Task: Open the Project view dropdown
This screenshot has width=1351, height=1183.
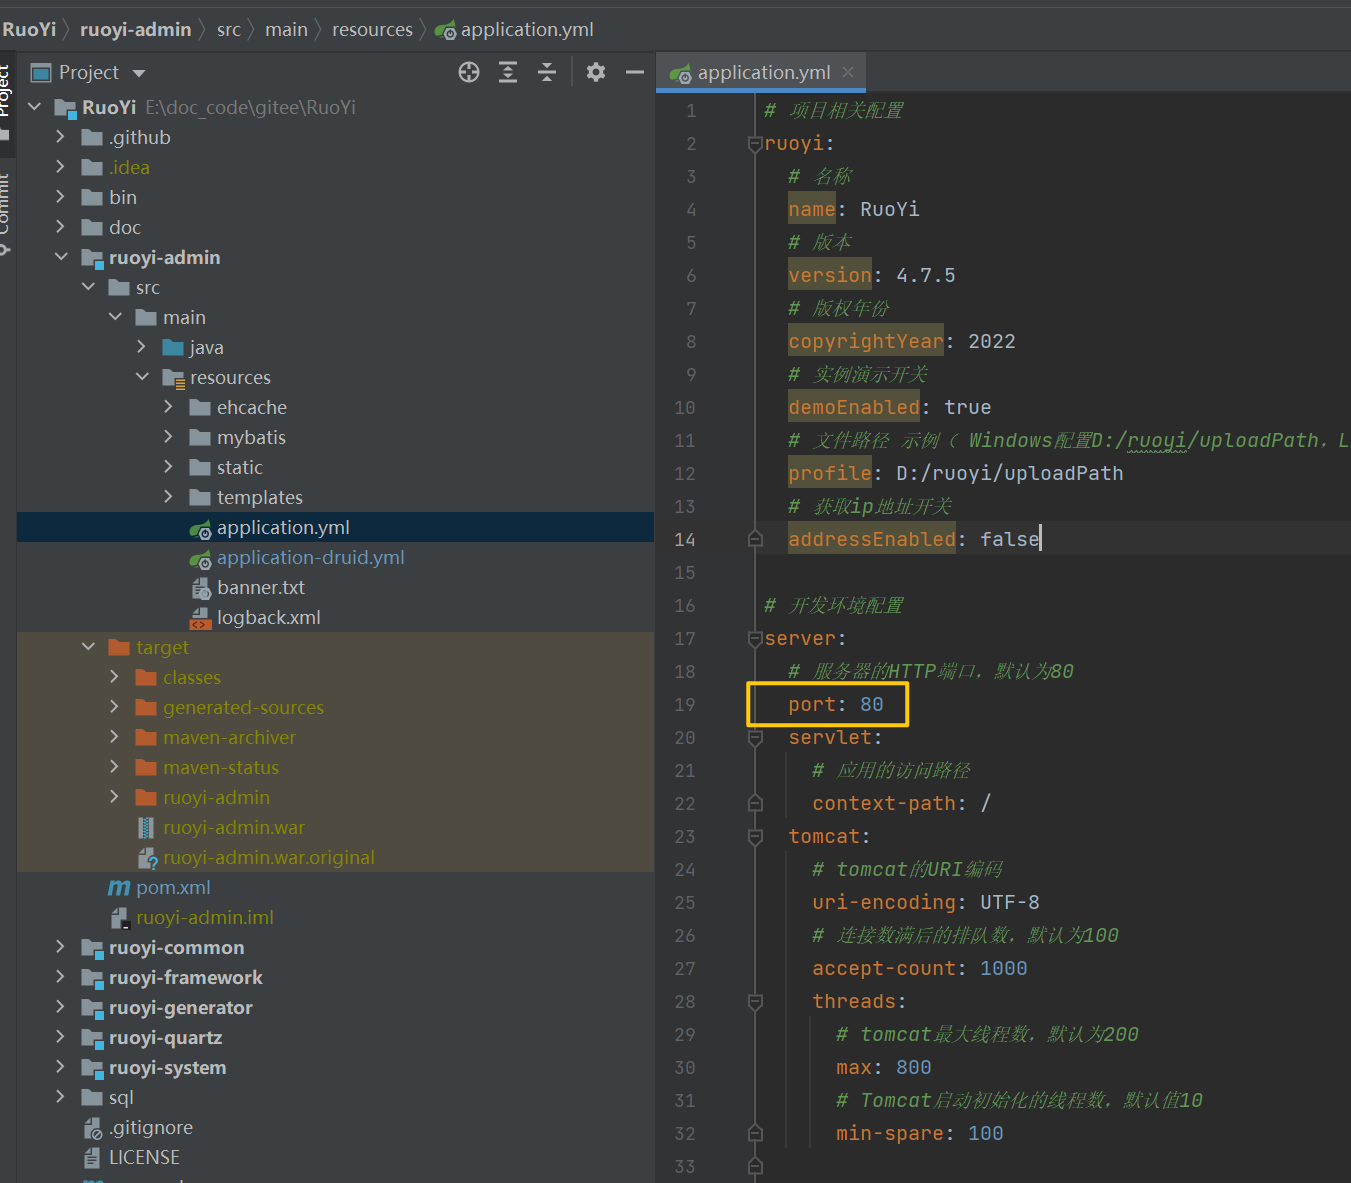Action: pos(139,73)
